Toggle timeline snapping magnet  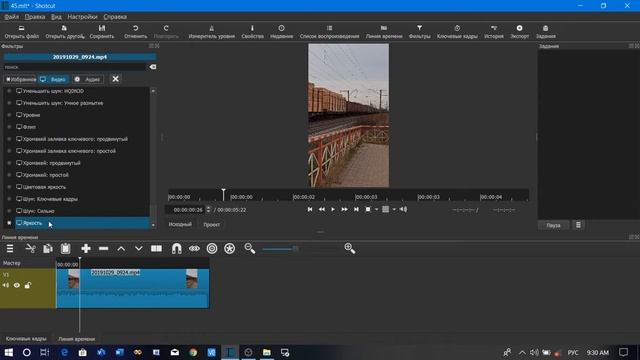point(177,249)
